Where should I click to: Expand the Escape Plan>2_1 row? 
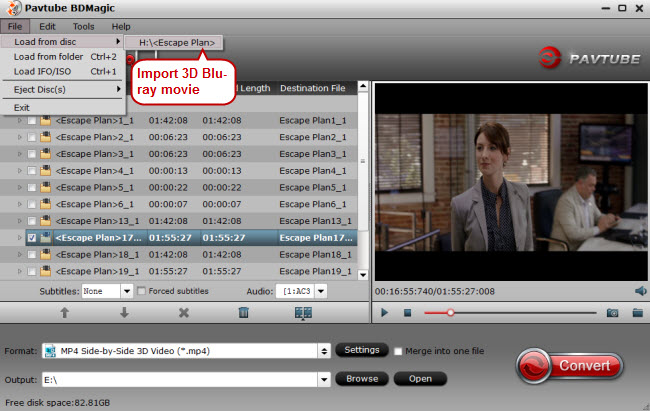coord(19,137)
